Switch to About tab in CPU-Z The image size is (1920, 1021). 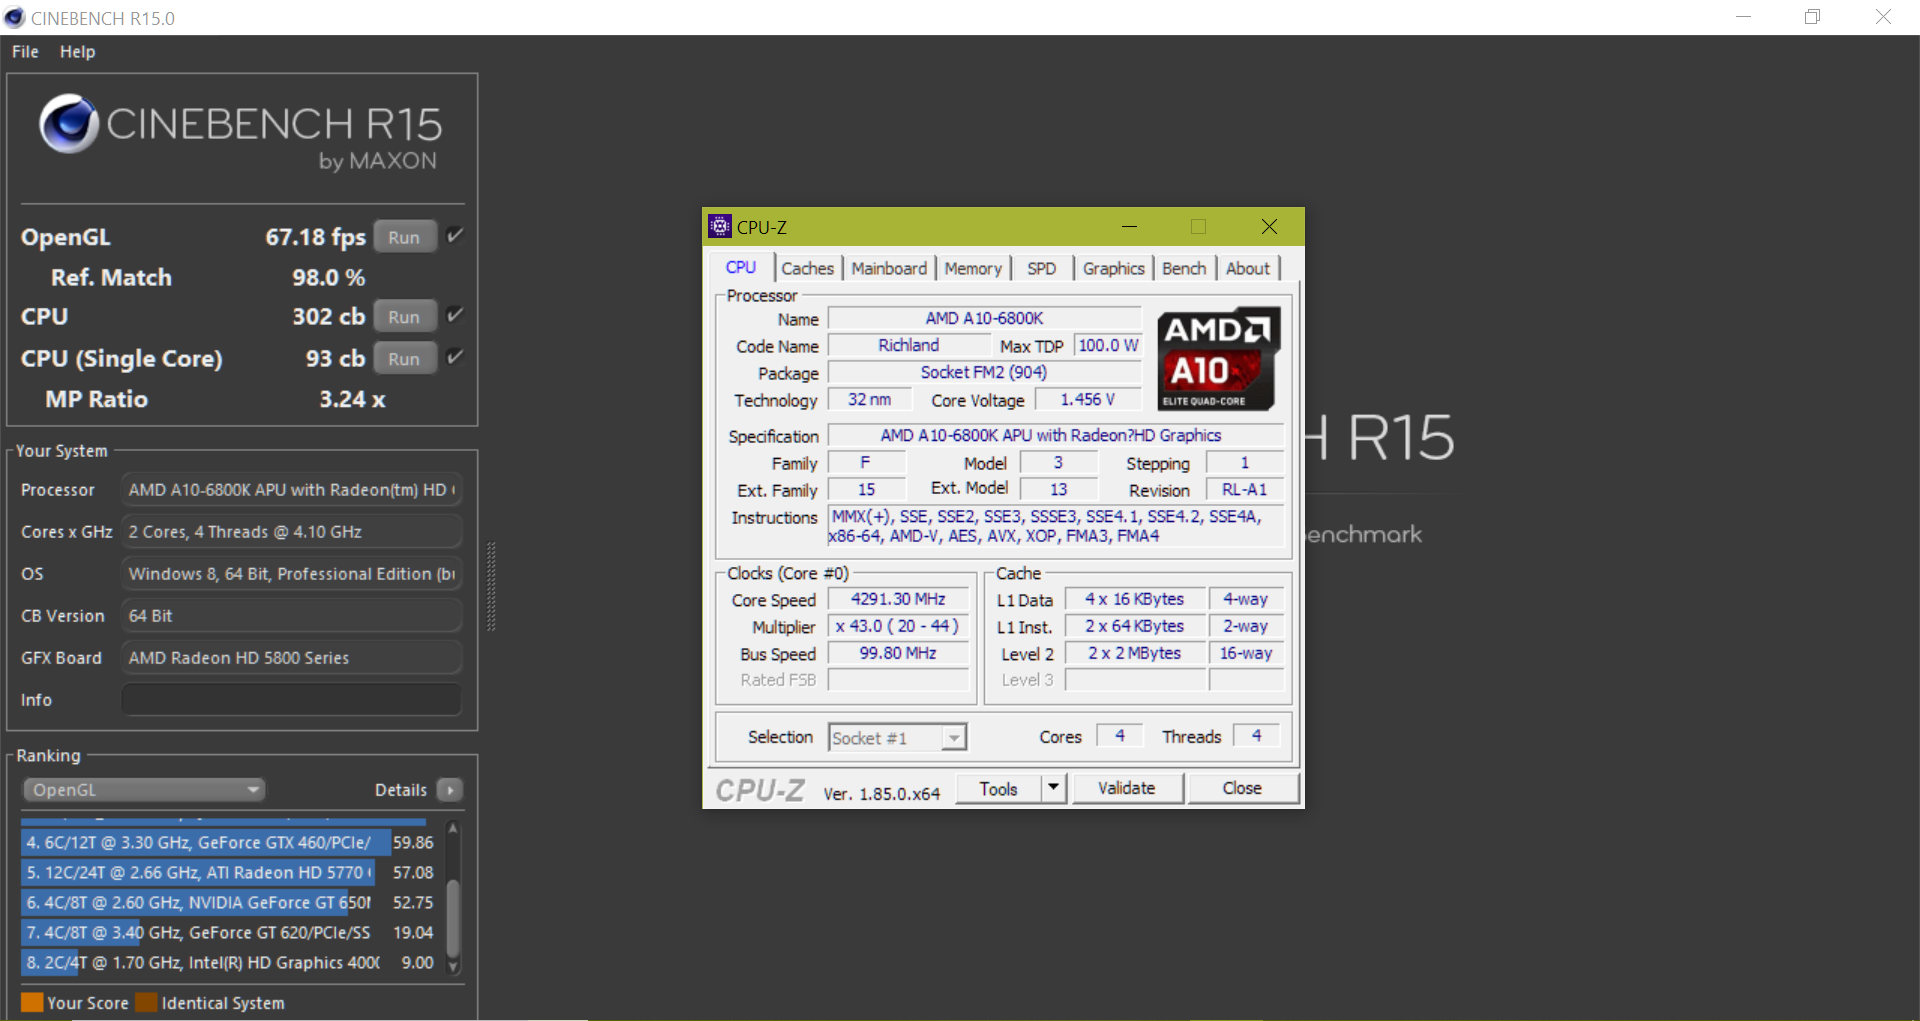(1248, 269)
